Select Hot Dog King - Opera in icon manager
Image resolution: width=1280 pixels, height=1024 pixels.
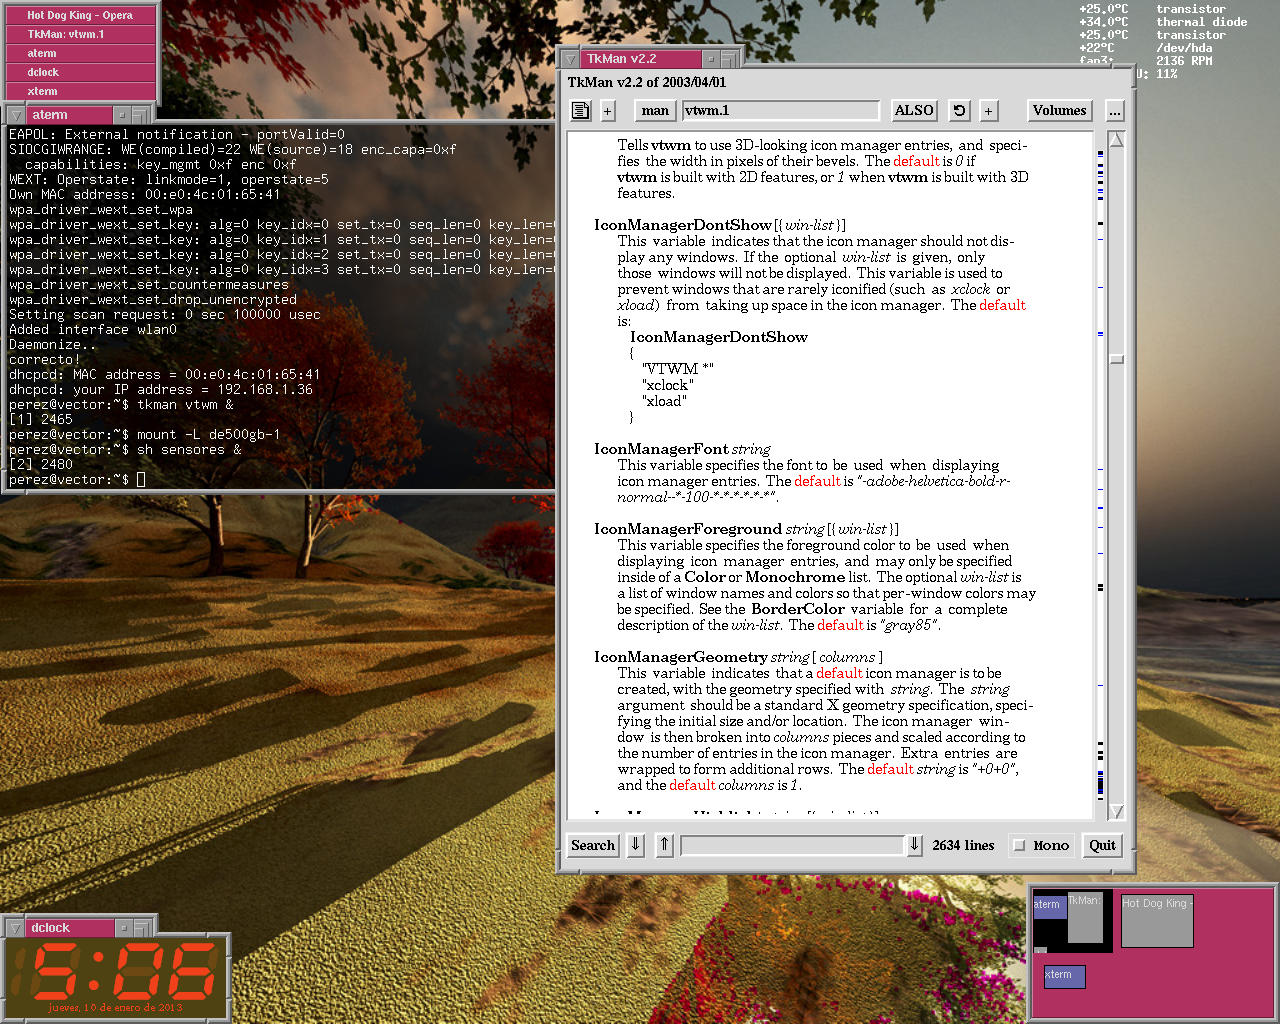(x=80, y=15)
